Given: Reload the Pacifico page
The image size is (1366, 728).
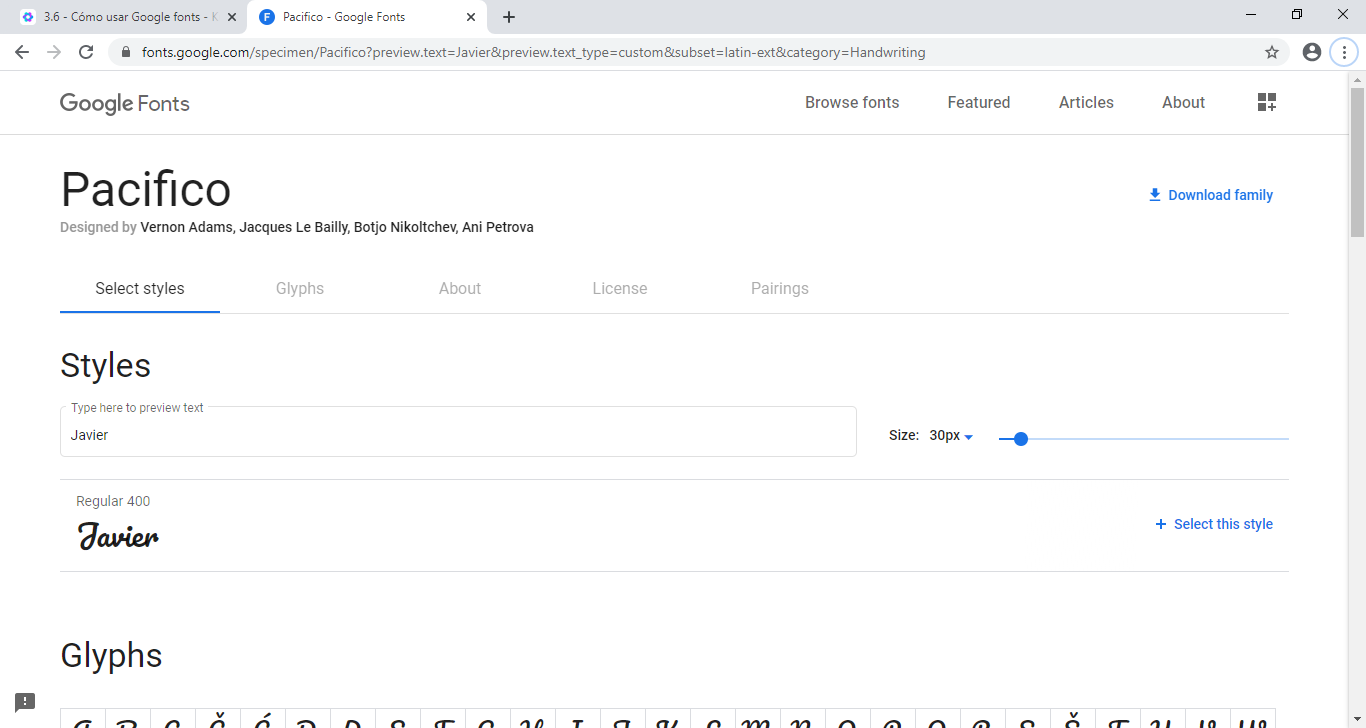Looking at the screenshot, I should tap(86, 52).
